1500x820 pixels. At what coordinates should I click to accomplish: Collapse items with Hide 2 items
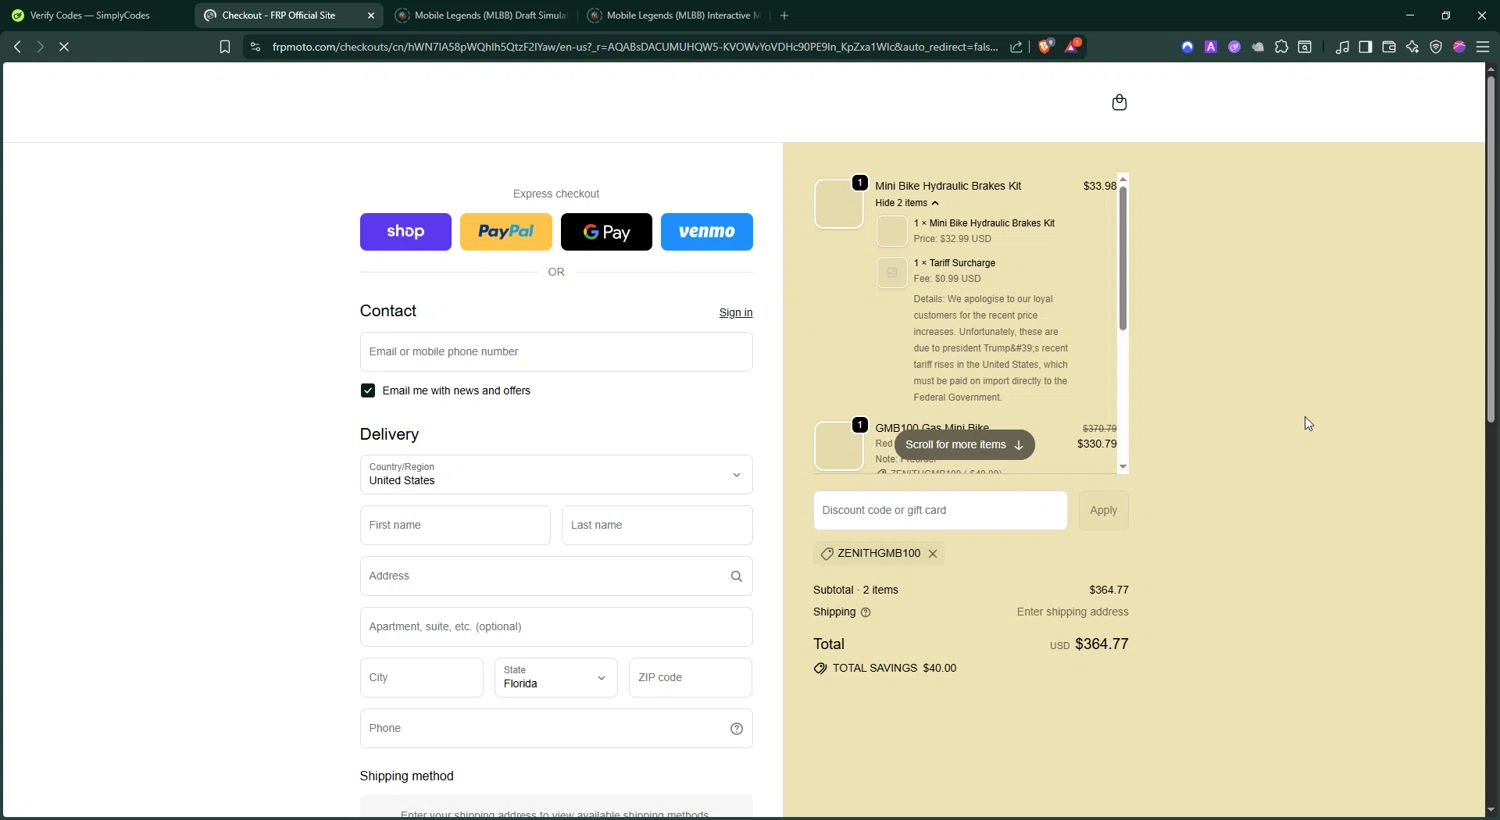[x=907, y=203]
